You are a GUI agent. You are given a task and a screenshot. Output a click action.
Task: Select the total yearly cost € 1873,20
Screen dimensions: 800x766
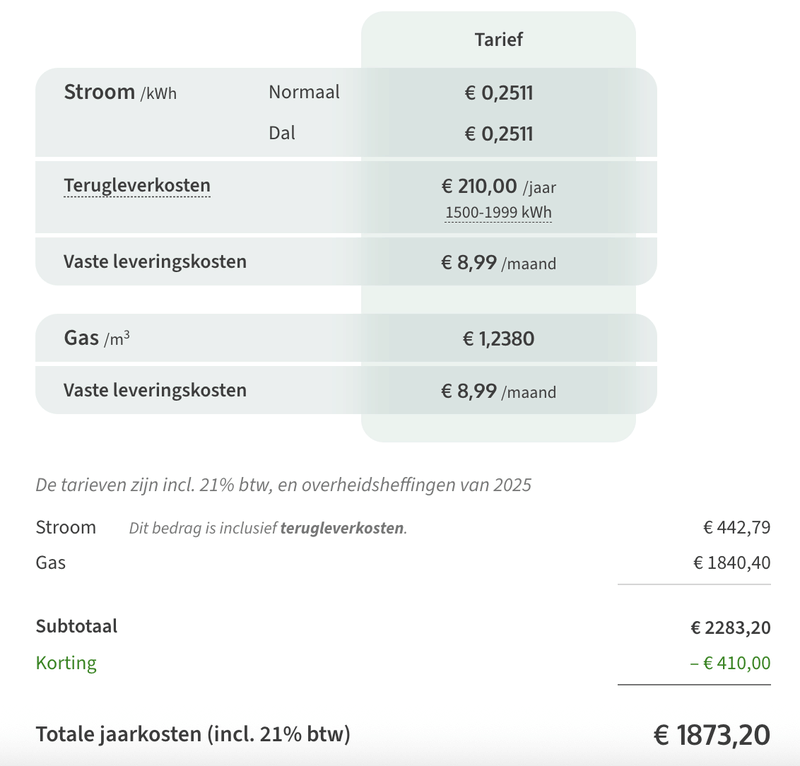coord(712,735)
